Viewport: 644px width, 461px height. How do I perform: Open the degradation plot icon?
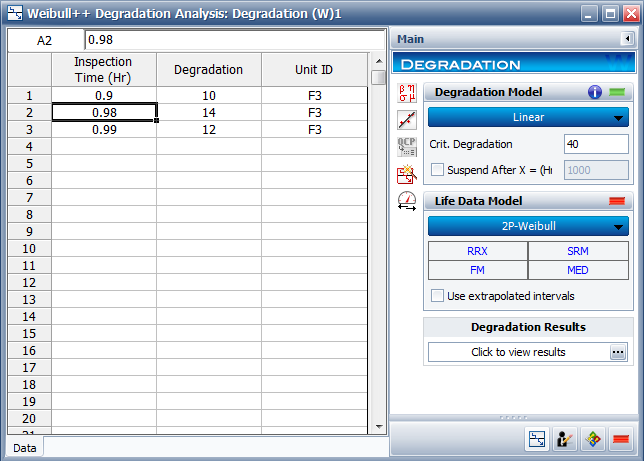click(407, 120)
